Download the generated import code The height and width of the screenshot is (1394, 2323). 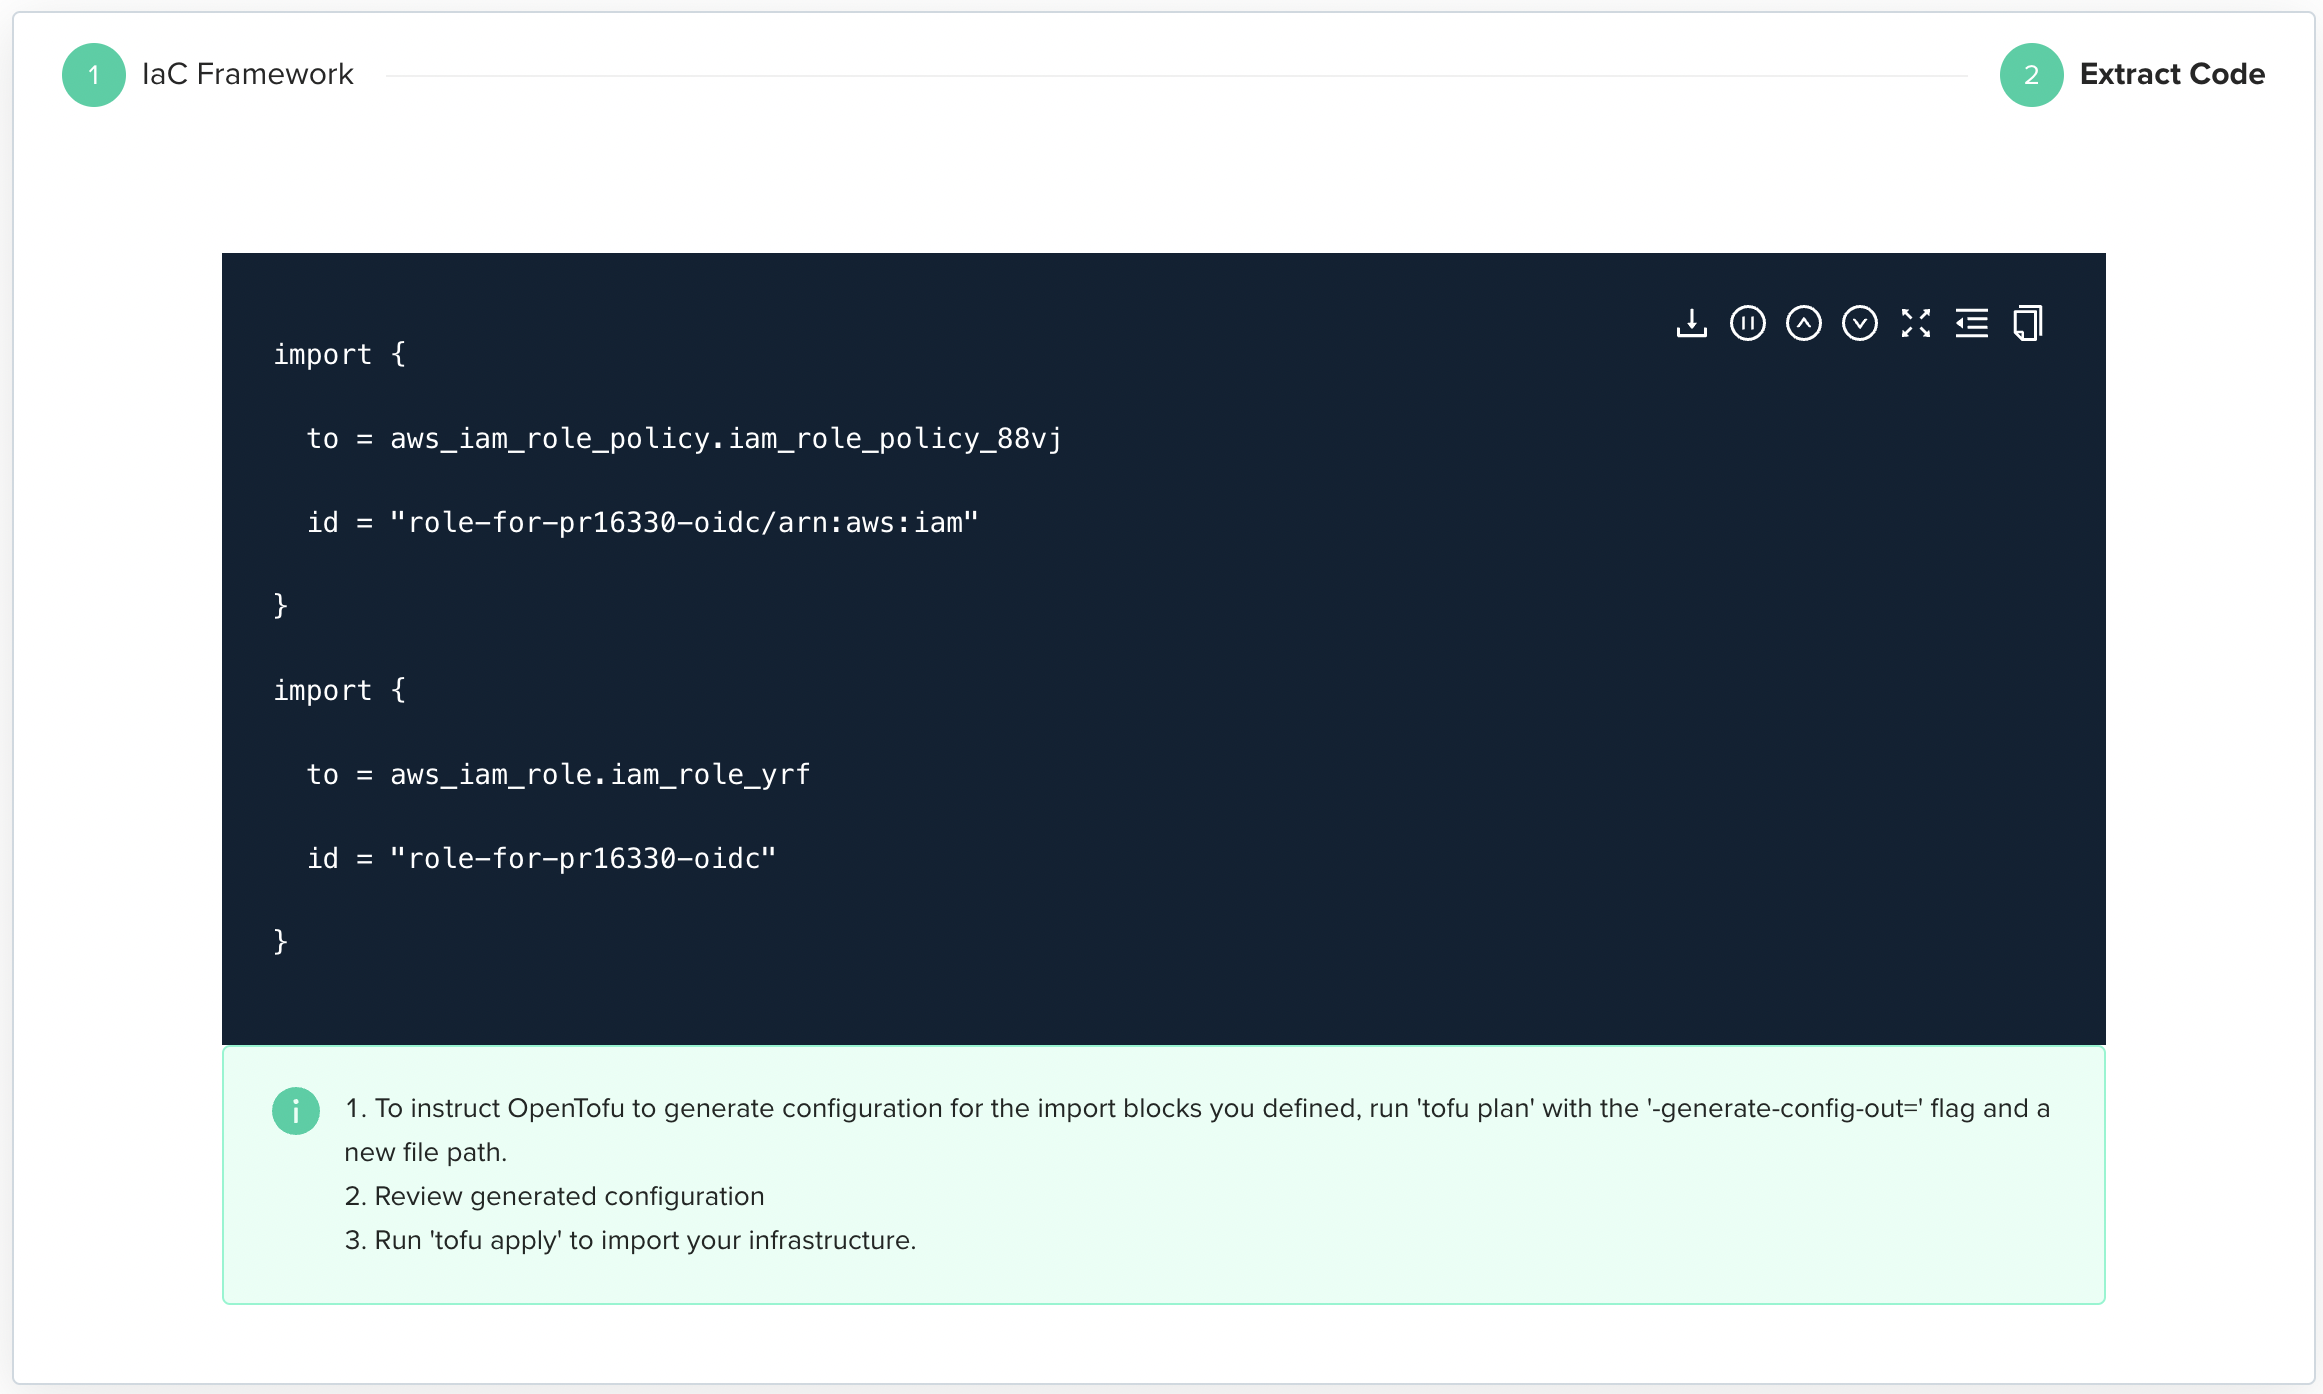pos(1691,323)
